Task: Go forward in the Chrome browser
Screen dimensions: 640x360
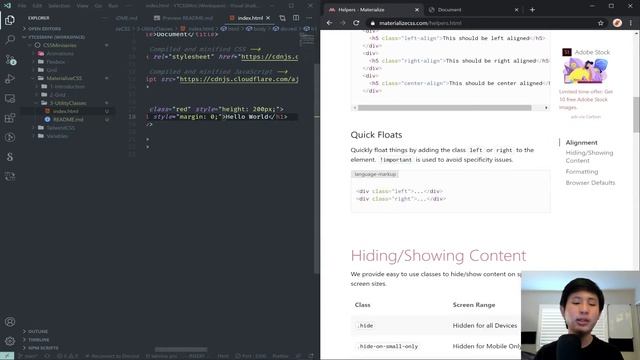Action: coord(343,23)
